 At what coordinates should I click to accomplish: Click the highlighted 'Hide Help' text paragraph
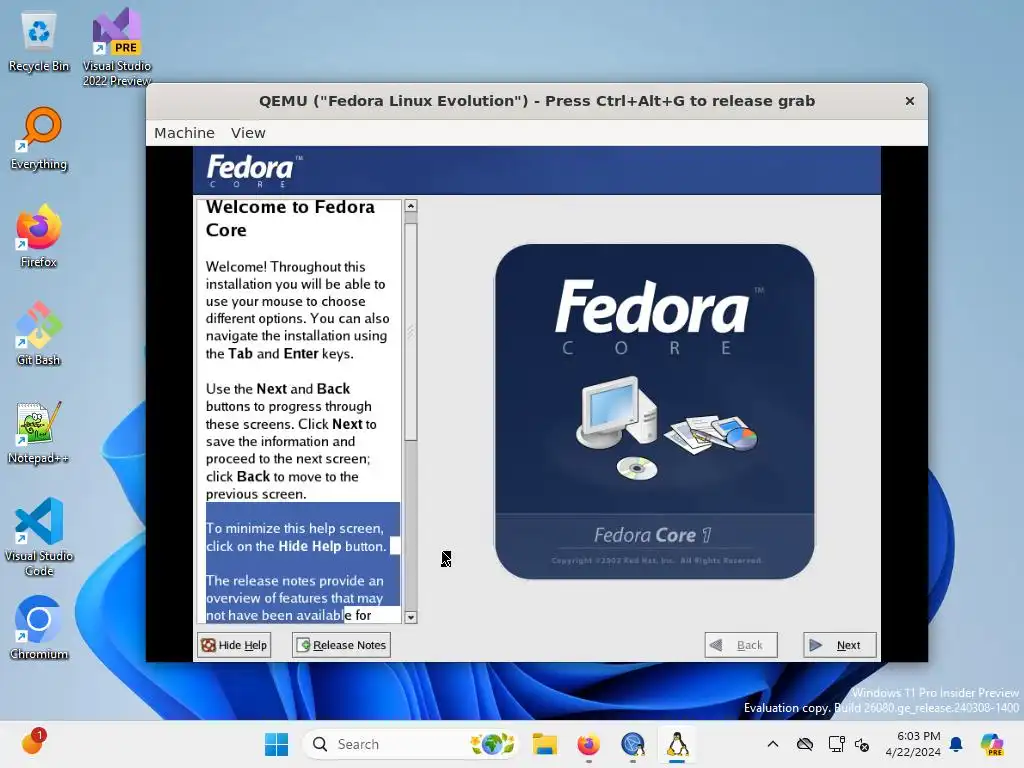click(x=296, y=537)
